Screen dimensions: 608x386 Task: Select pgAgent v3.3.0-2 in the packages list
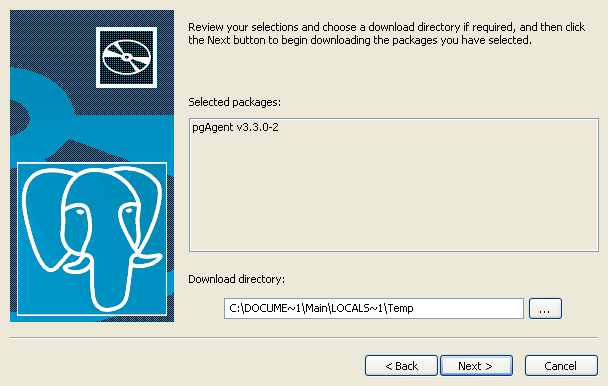235,127
